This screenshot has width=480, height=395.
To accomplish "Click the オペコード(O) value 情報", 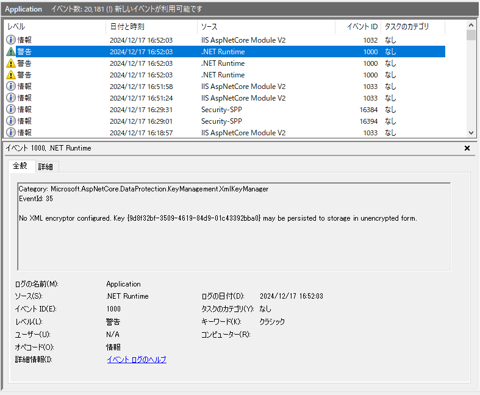I will 113,347.
